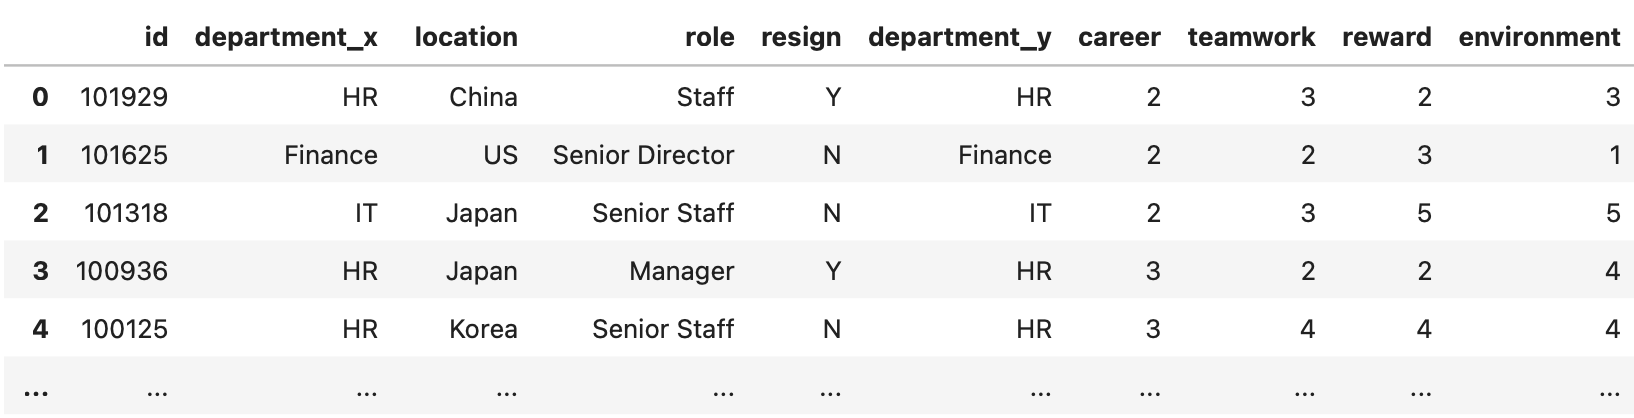
Task: Click the 'US' location cell
Action: 500,155
